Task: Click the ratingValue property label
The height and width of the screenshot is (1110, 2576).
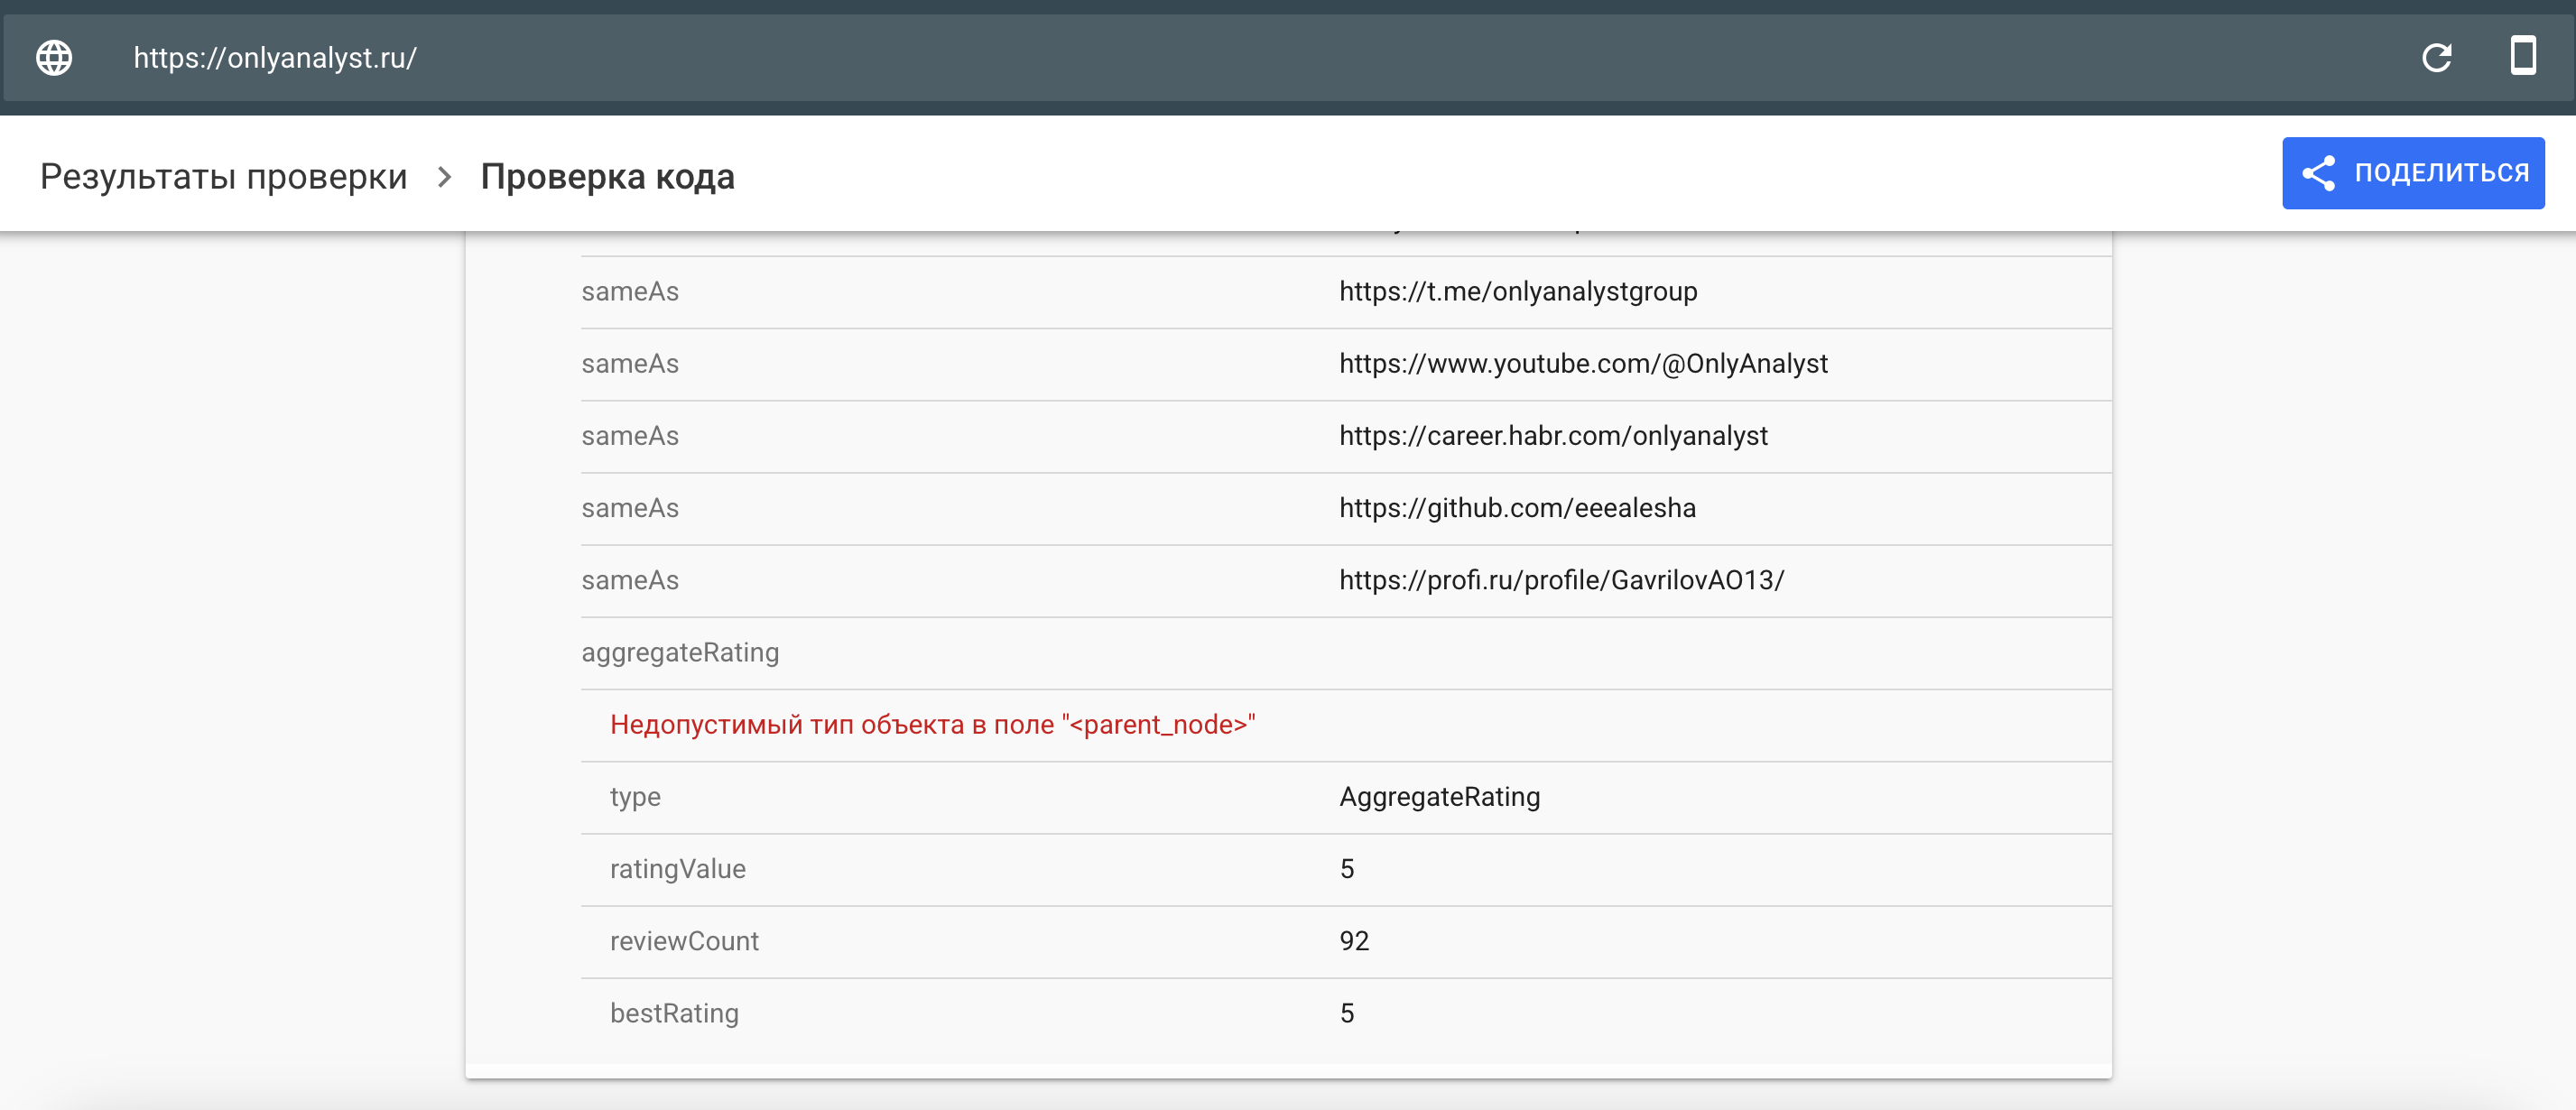Action: click(677, 869)
